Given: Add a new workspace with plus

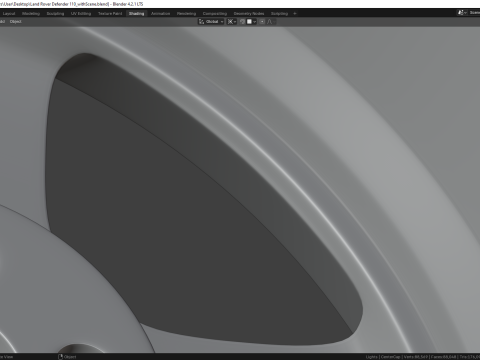Looking at the screenshot, I should pyautogui.click(x=295, y=14).
